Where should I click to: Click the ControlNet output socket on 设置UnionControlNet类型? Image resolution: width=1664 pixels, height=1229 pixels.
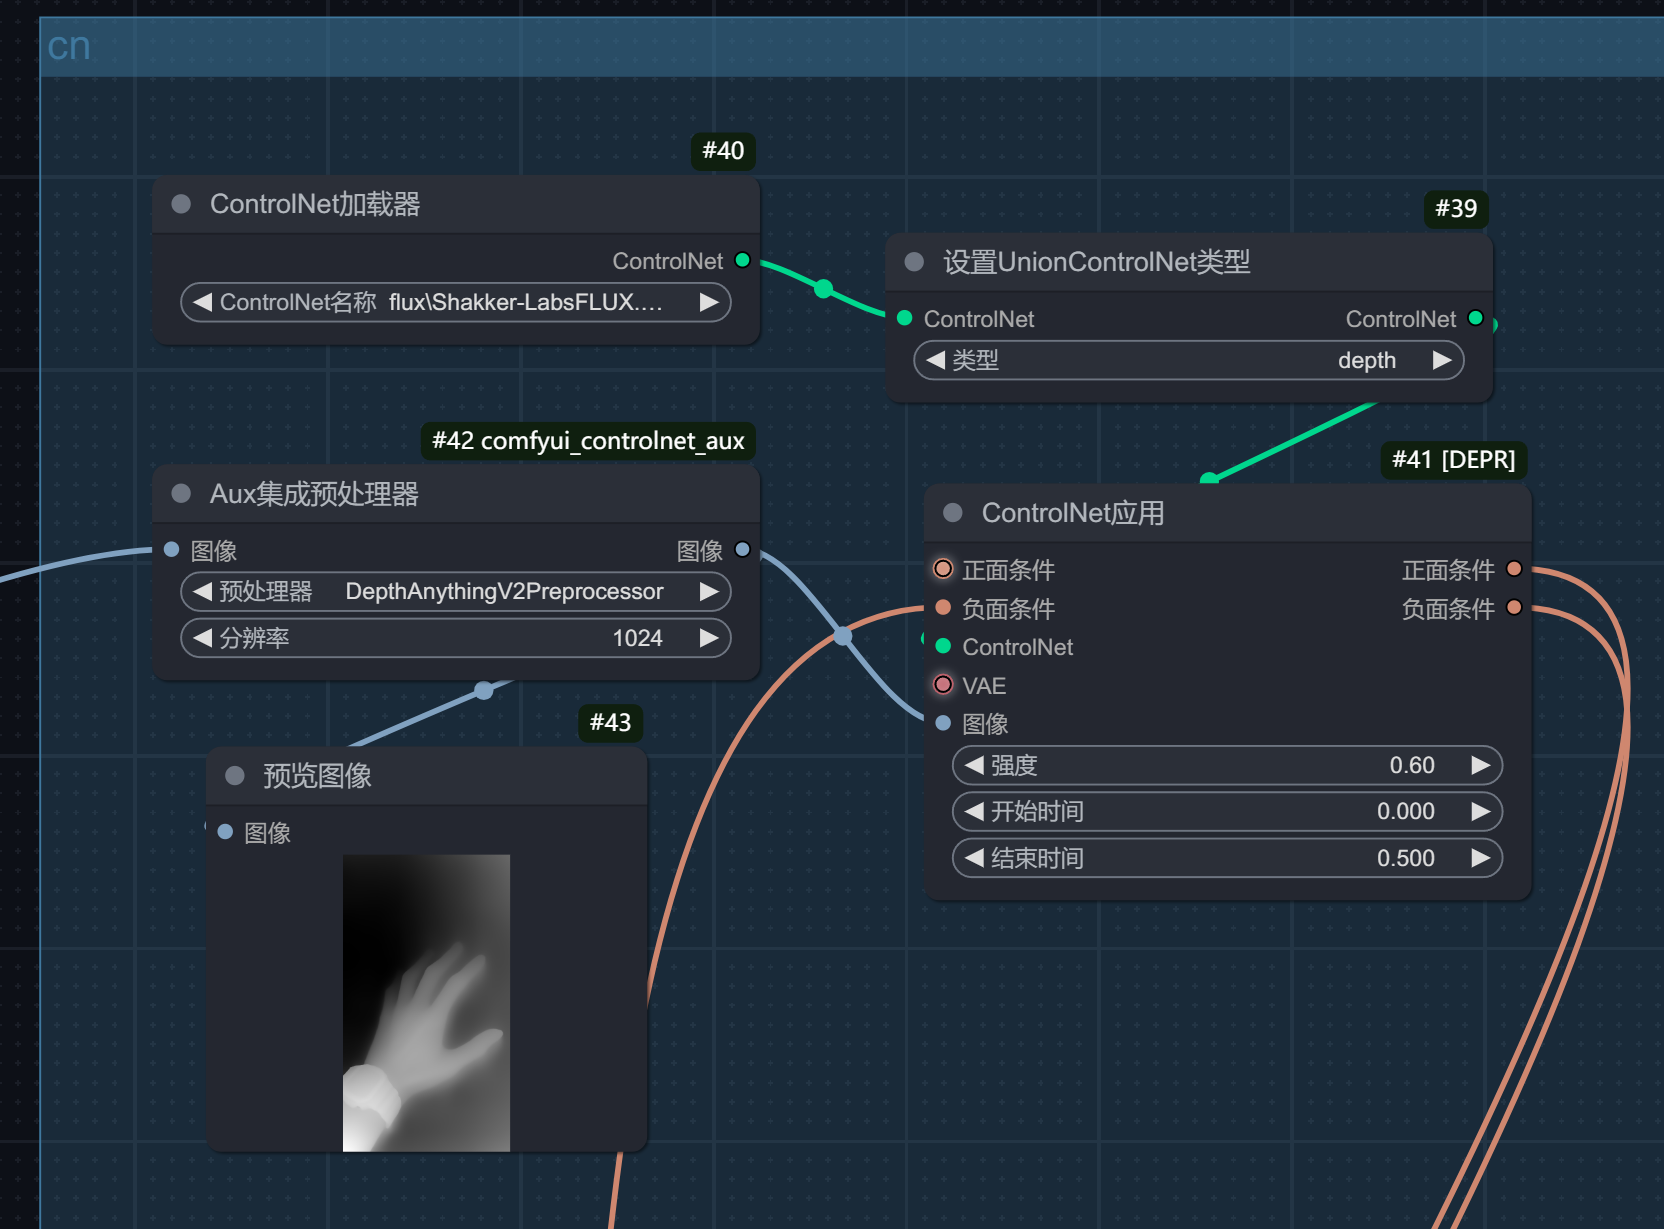point(1475,318)
